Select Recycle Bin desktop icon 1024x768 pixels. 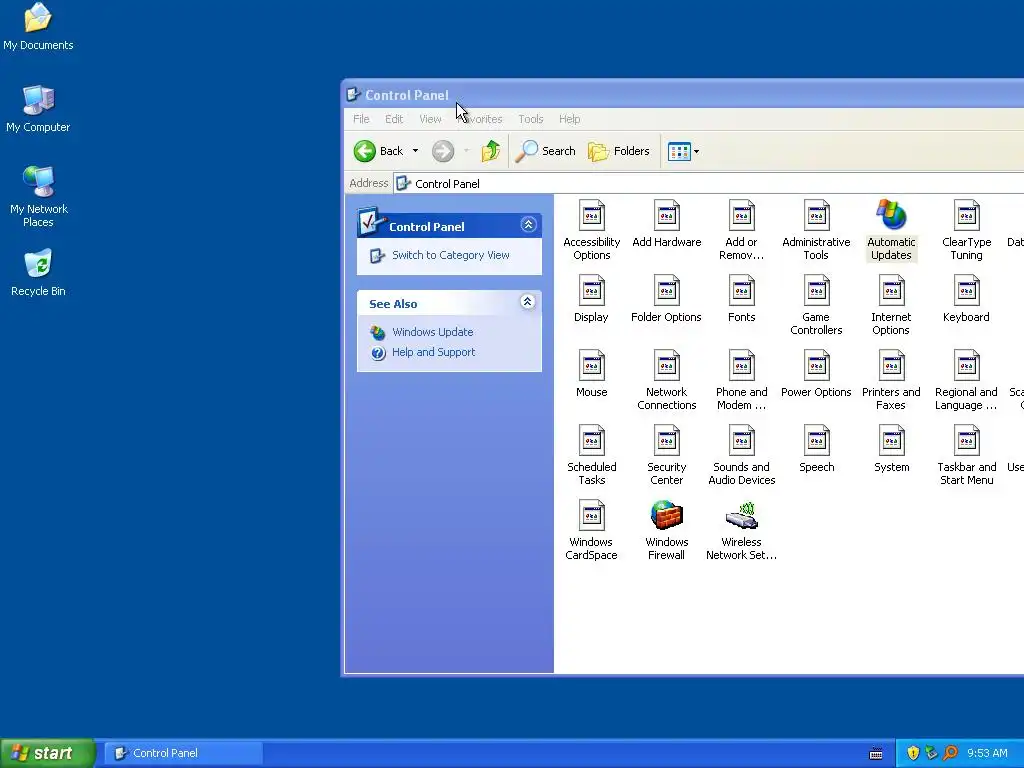click(38, 272)
